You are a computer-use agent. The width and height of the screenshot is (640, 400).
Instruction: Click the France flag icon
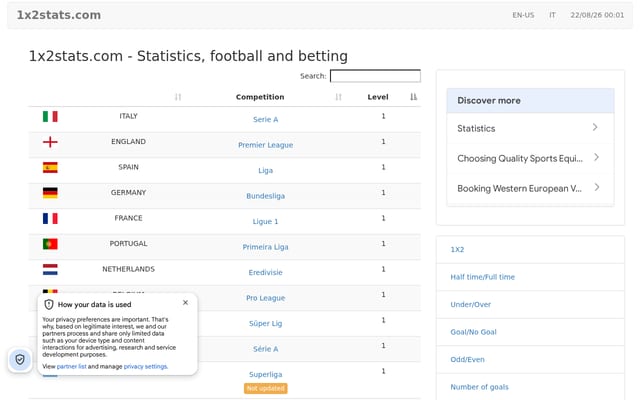tap(50, 218)
